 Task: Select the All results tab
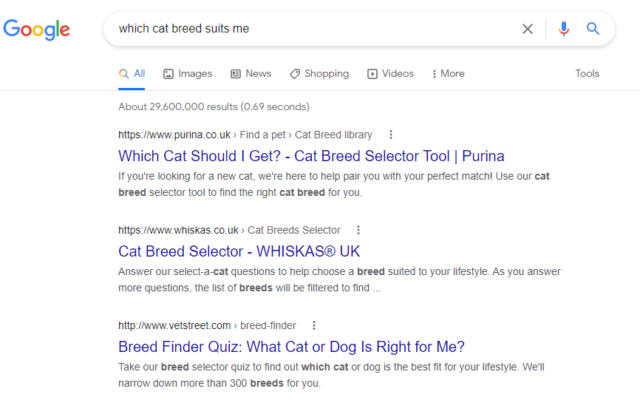tap(131, 74)
